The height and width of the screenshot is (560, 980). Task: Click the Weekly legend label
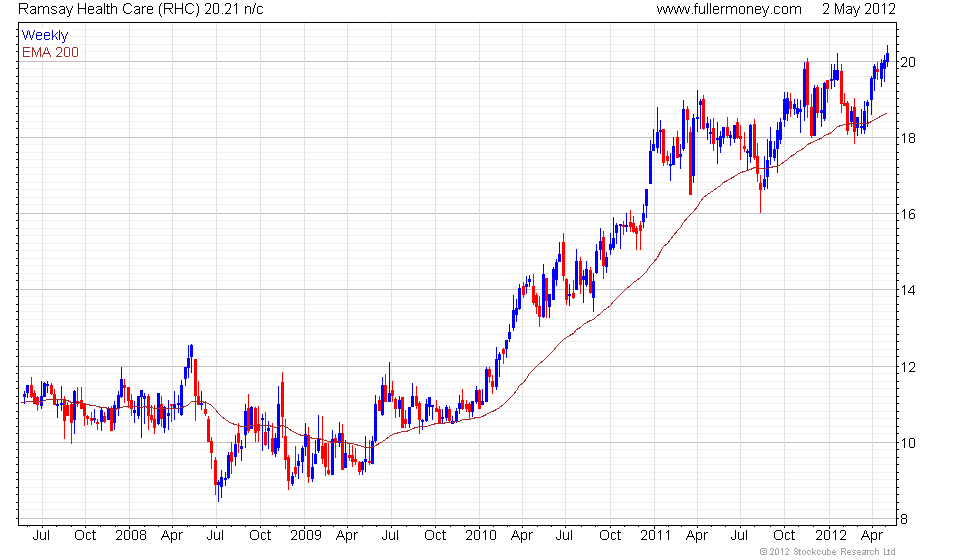tap(44, 36)
